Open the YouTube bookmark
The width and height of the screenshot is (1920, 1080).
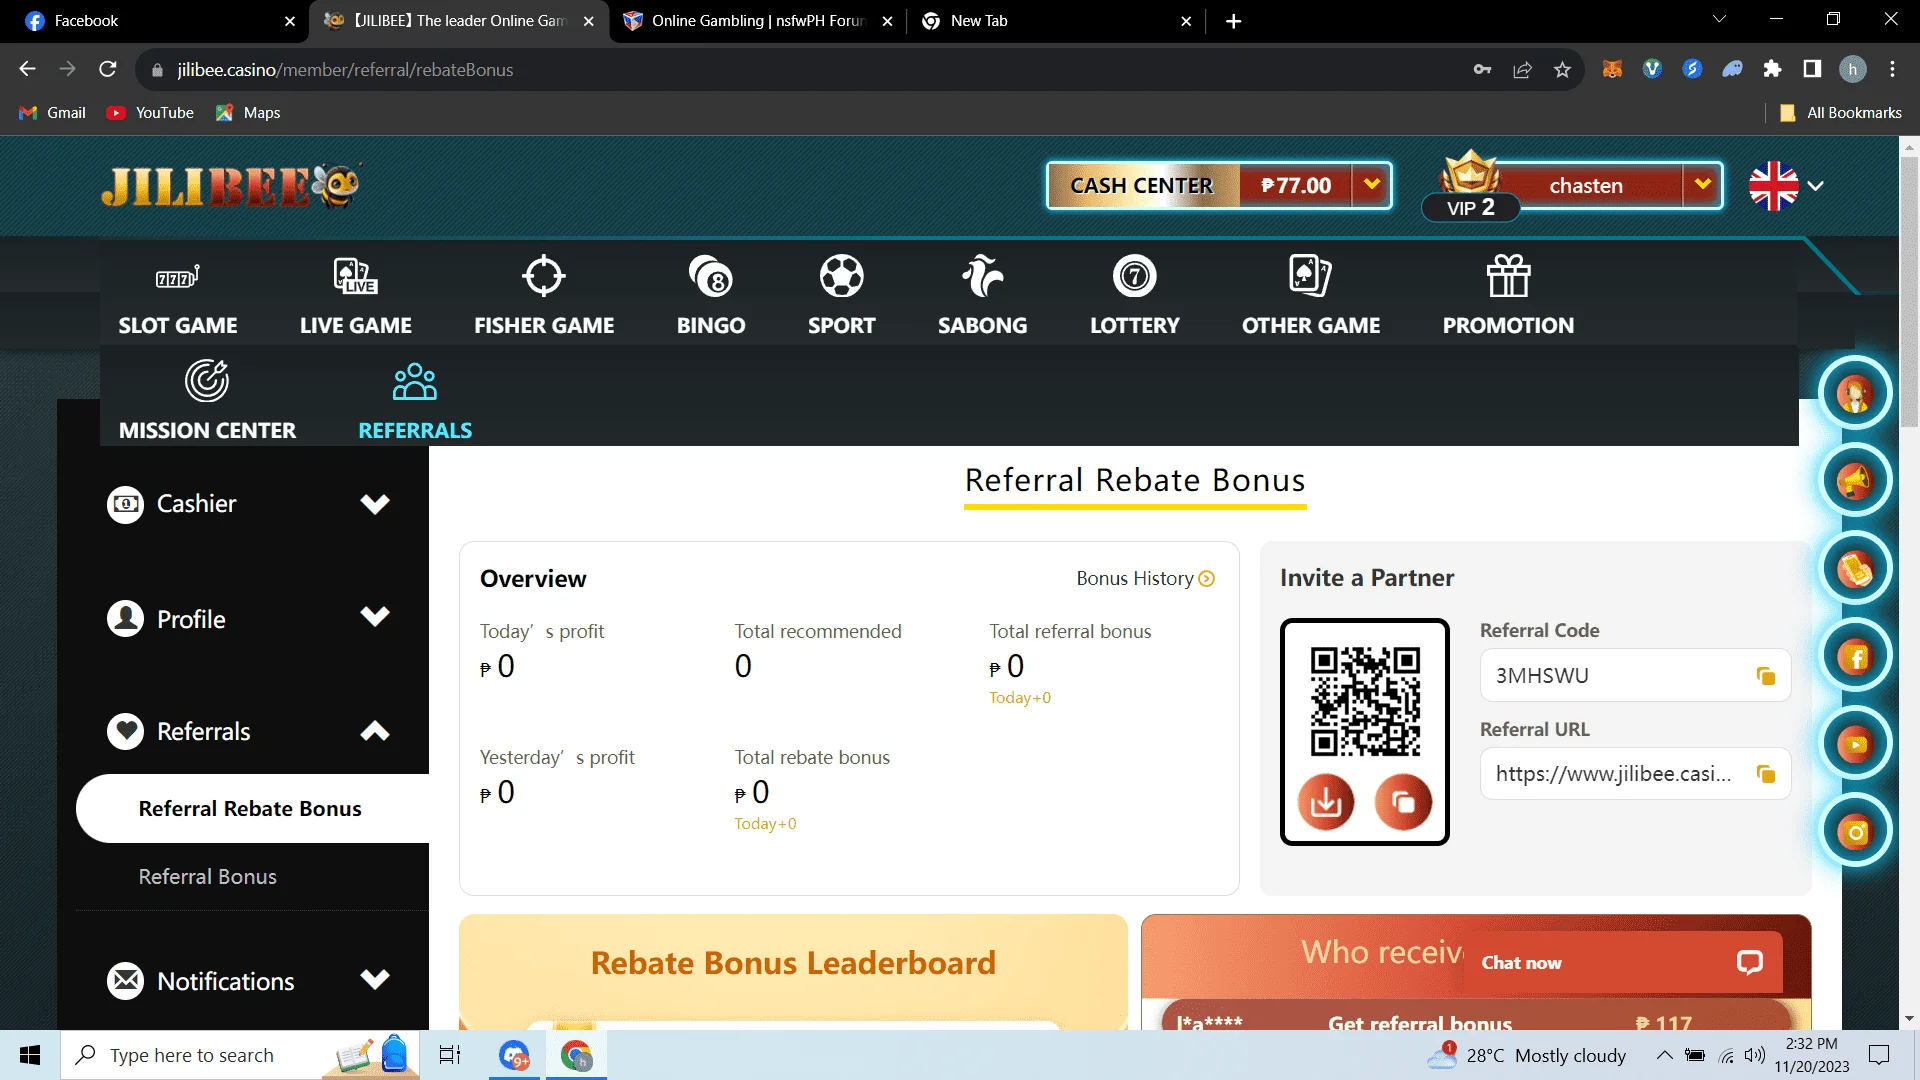click(x=151, y=113)
